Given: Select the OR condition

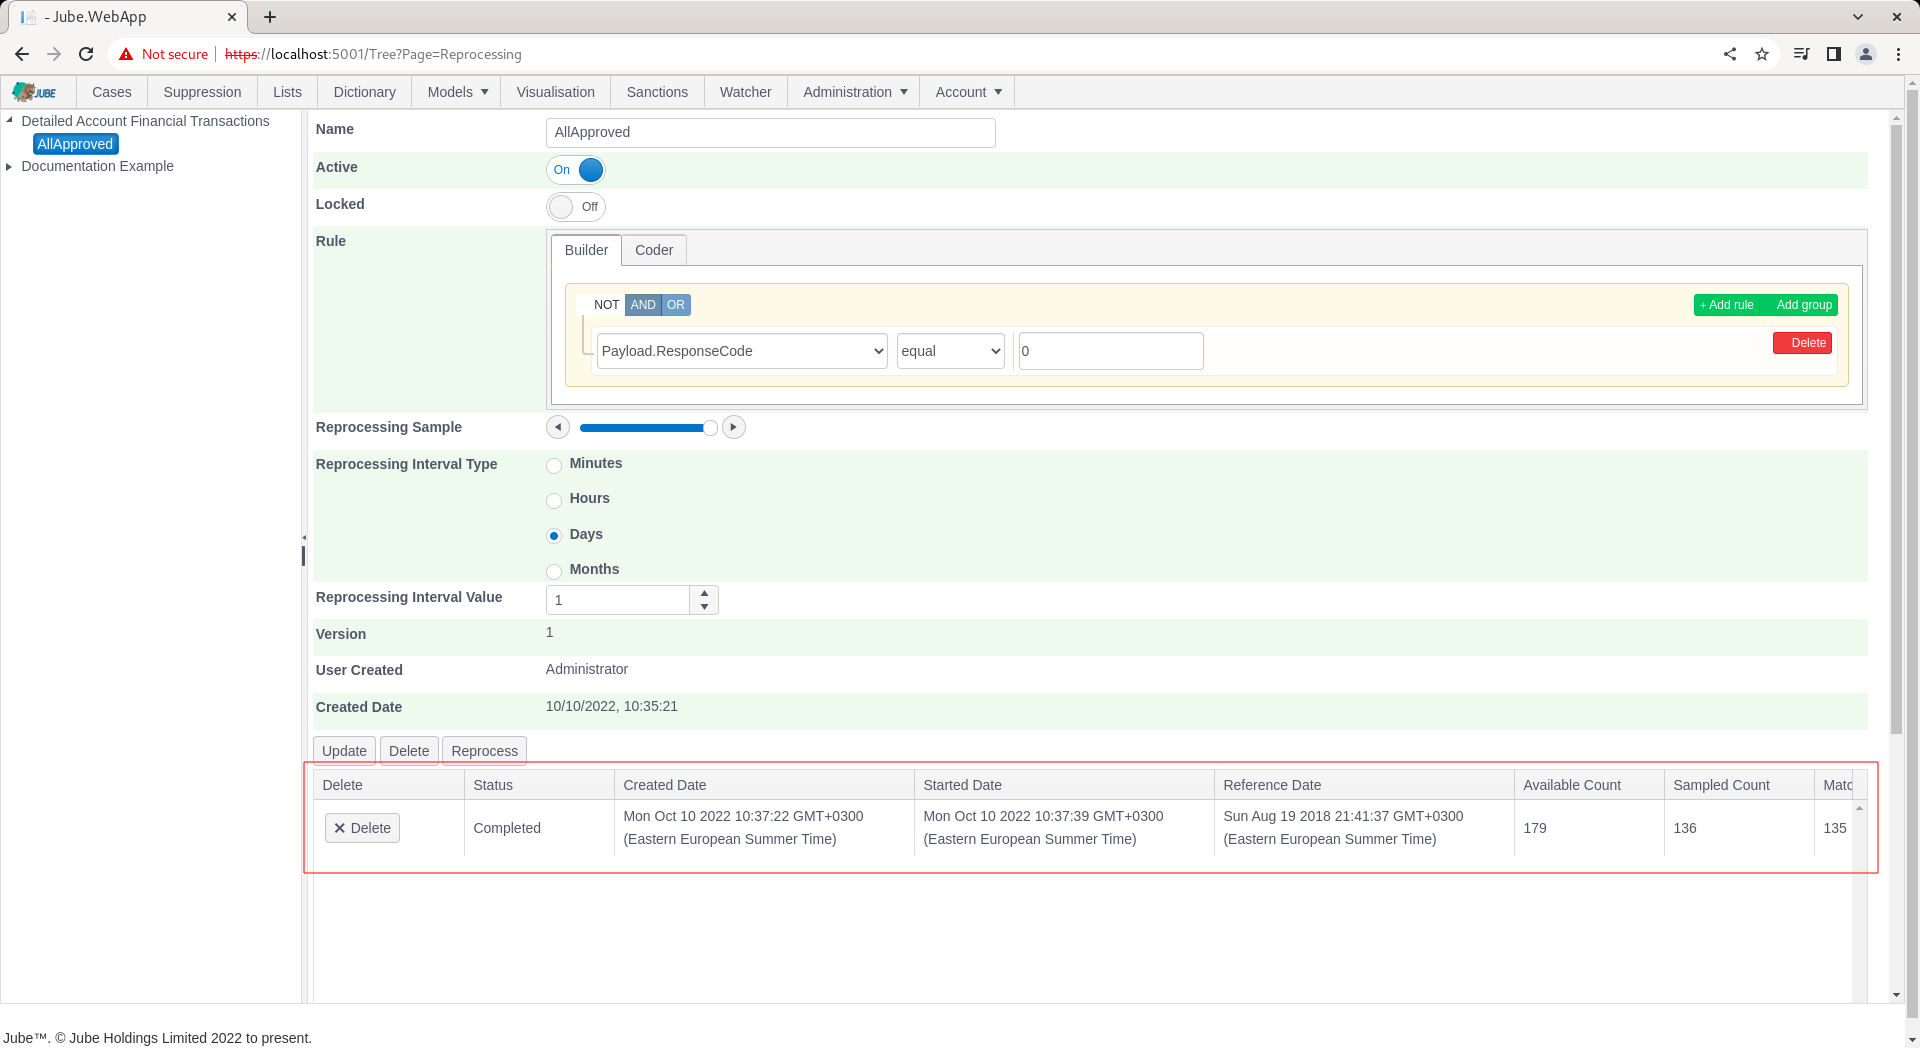Looking at the screenshot, I should (x=676, y=305).
